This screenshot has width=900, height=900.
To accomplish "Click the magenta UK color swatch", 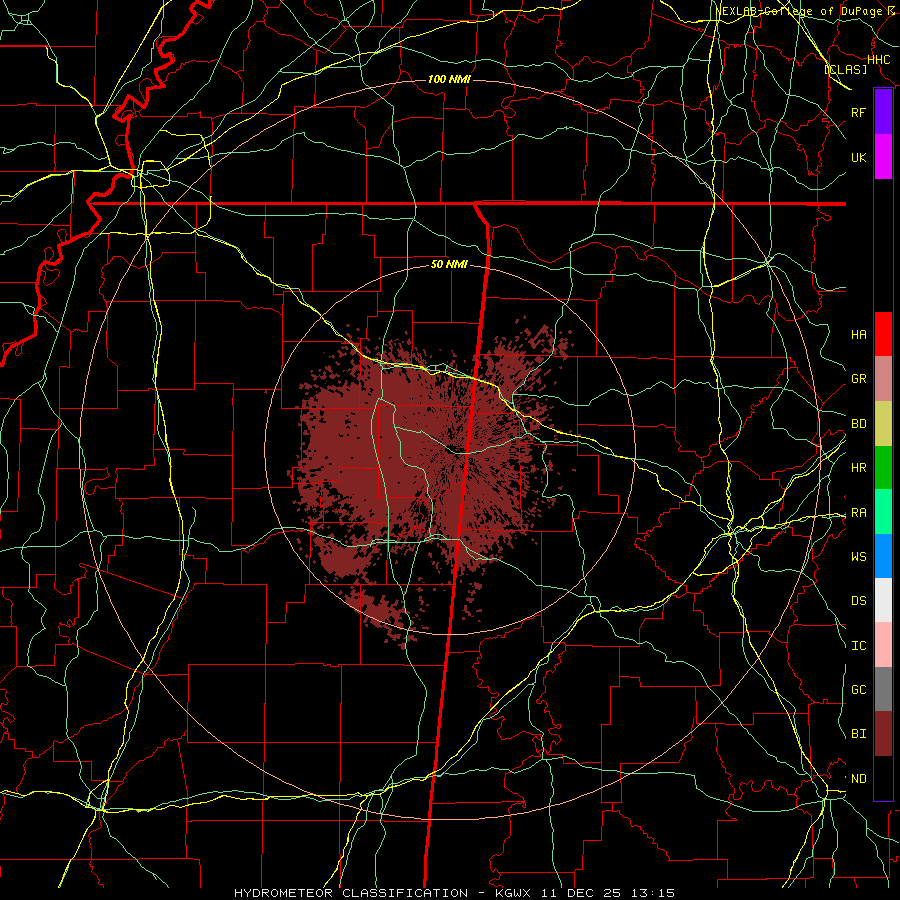I will (883, 157).
